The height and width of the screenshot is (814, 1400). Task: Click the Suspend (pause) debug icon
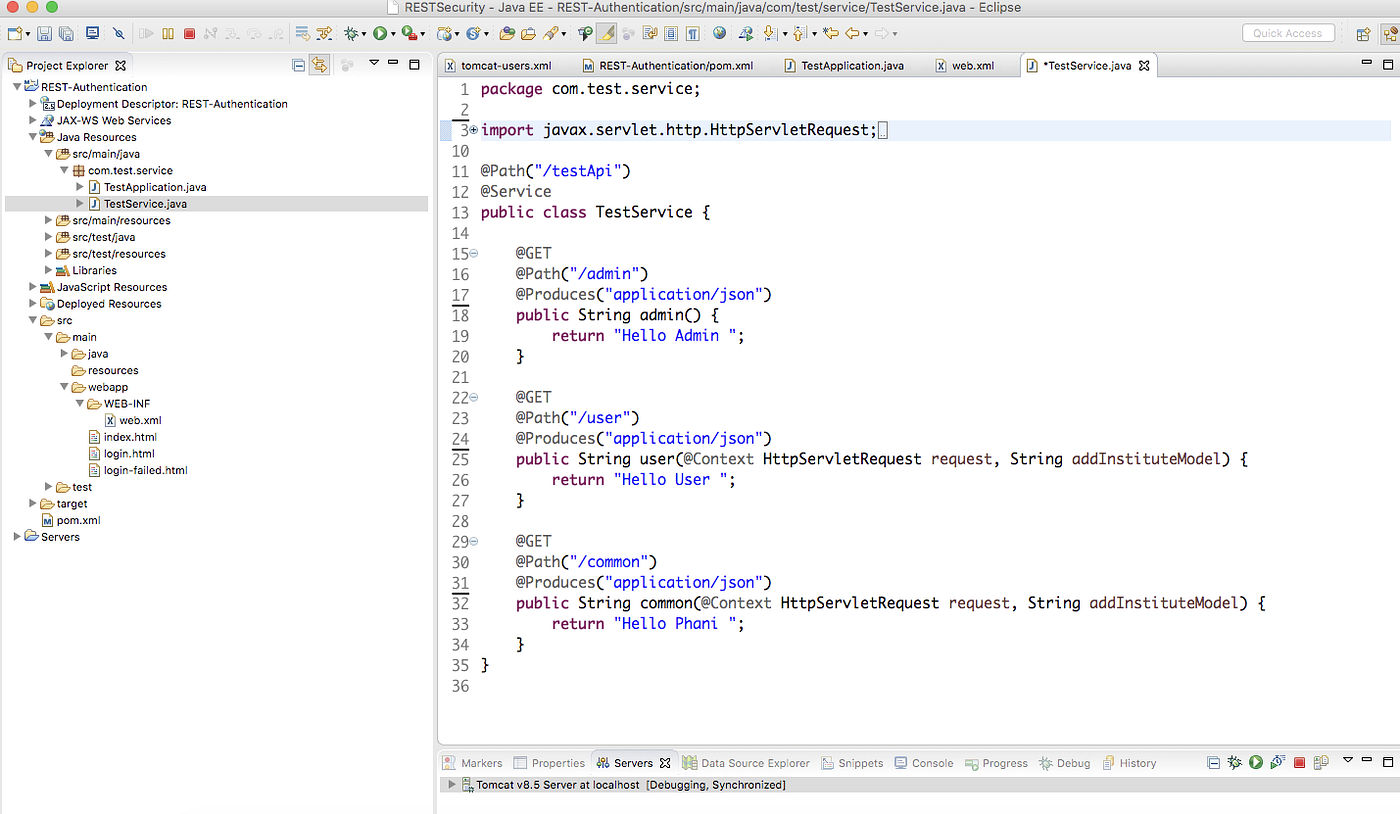[x=168, y=34]
